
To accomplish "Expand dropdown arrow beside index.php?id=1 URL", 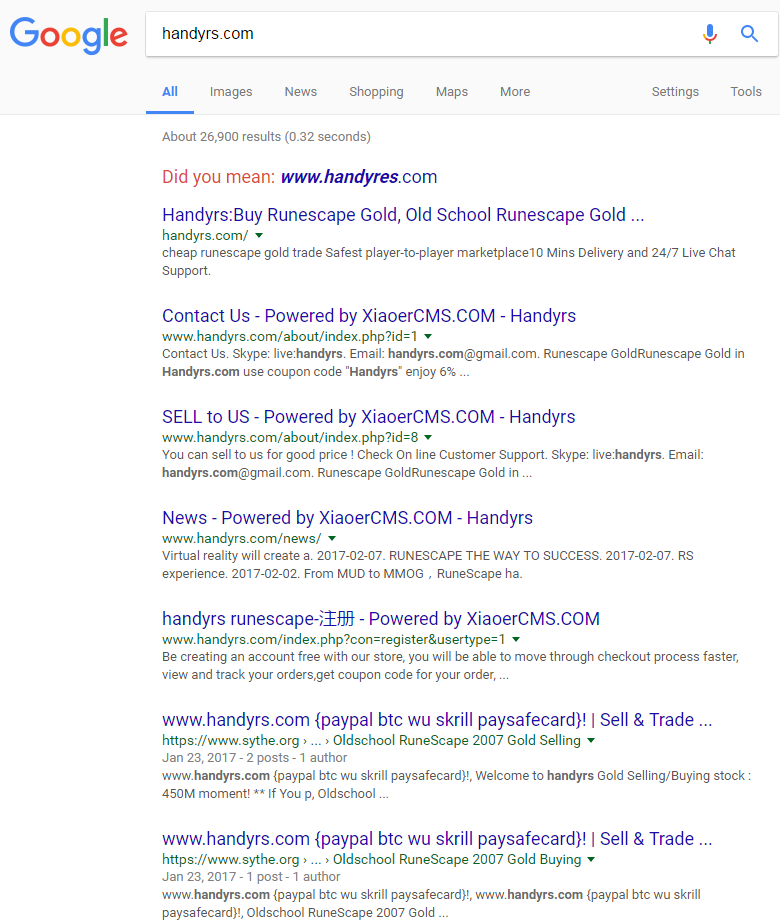I will pos(429,337).
